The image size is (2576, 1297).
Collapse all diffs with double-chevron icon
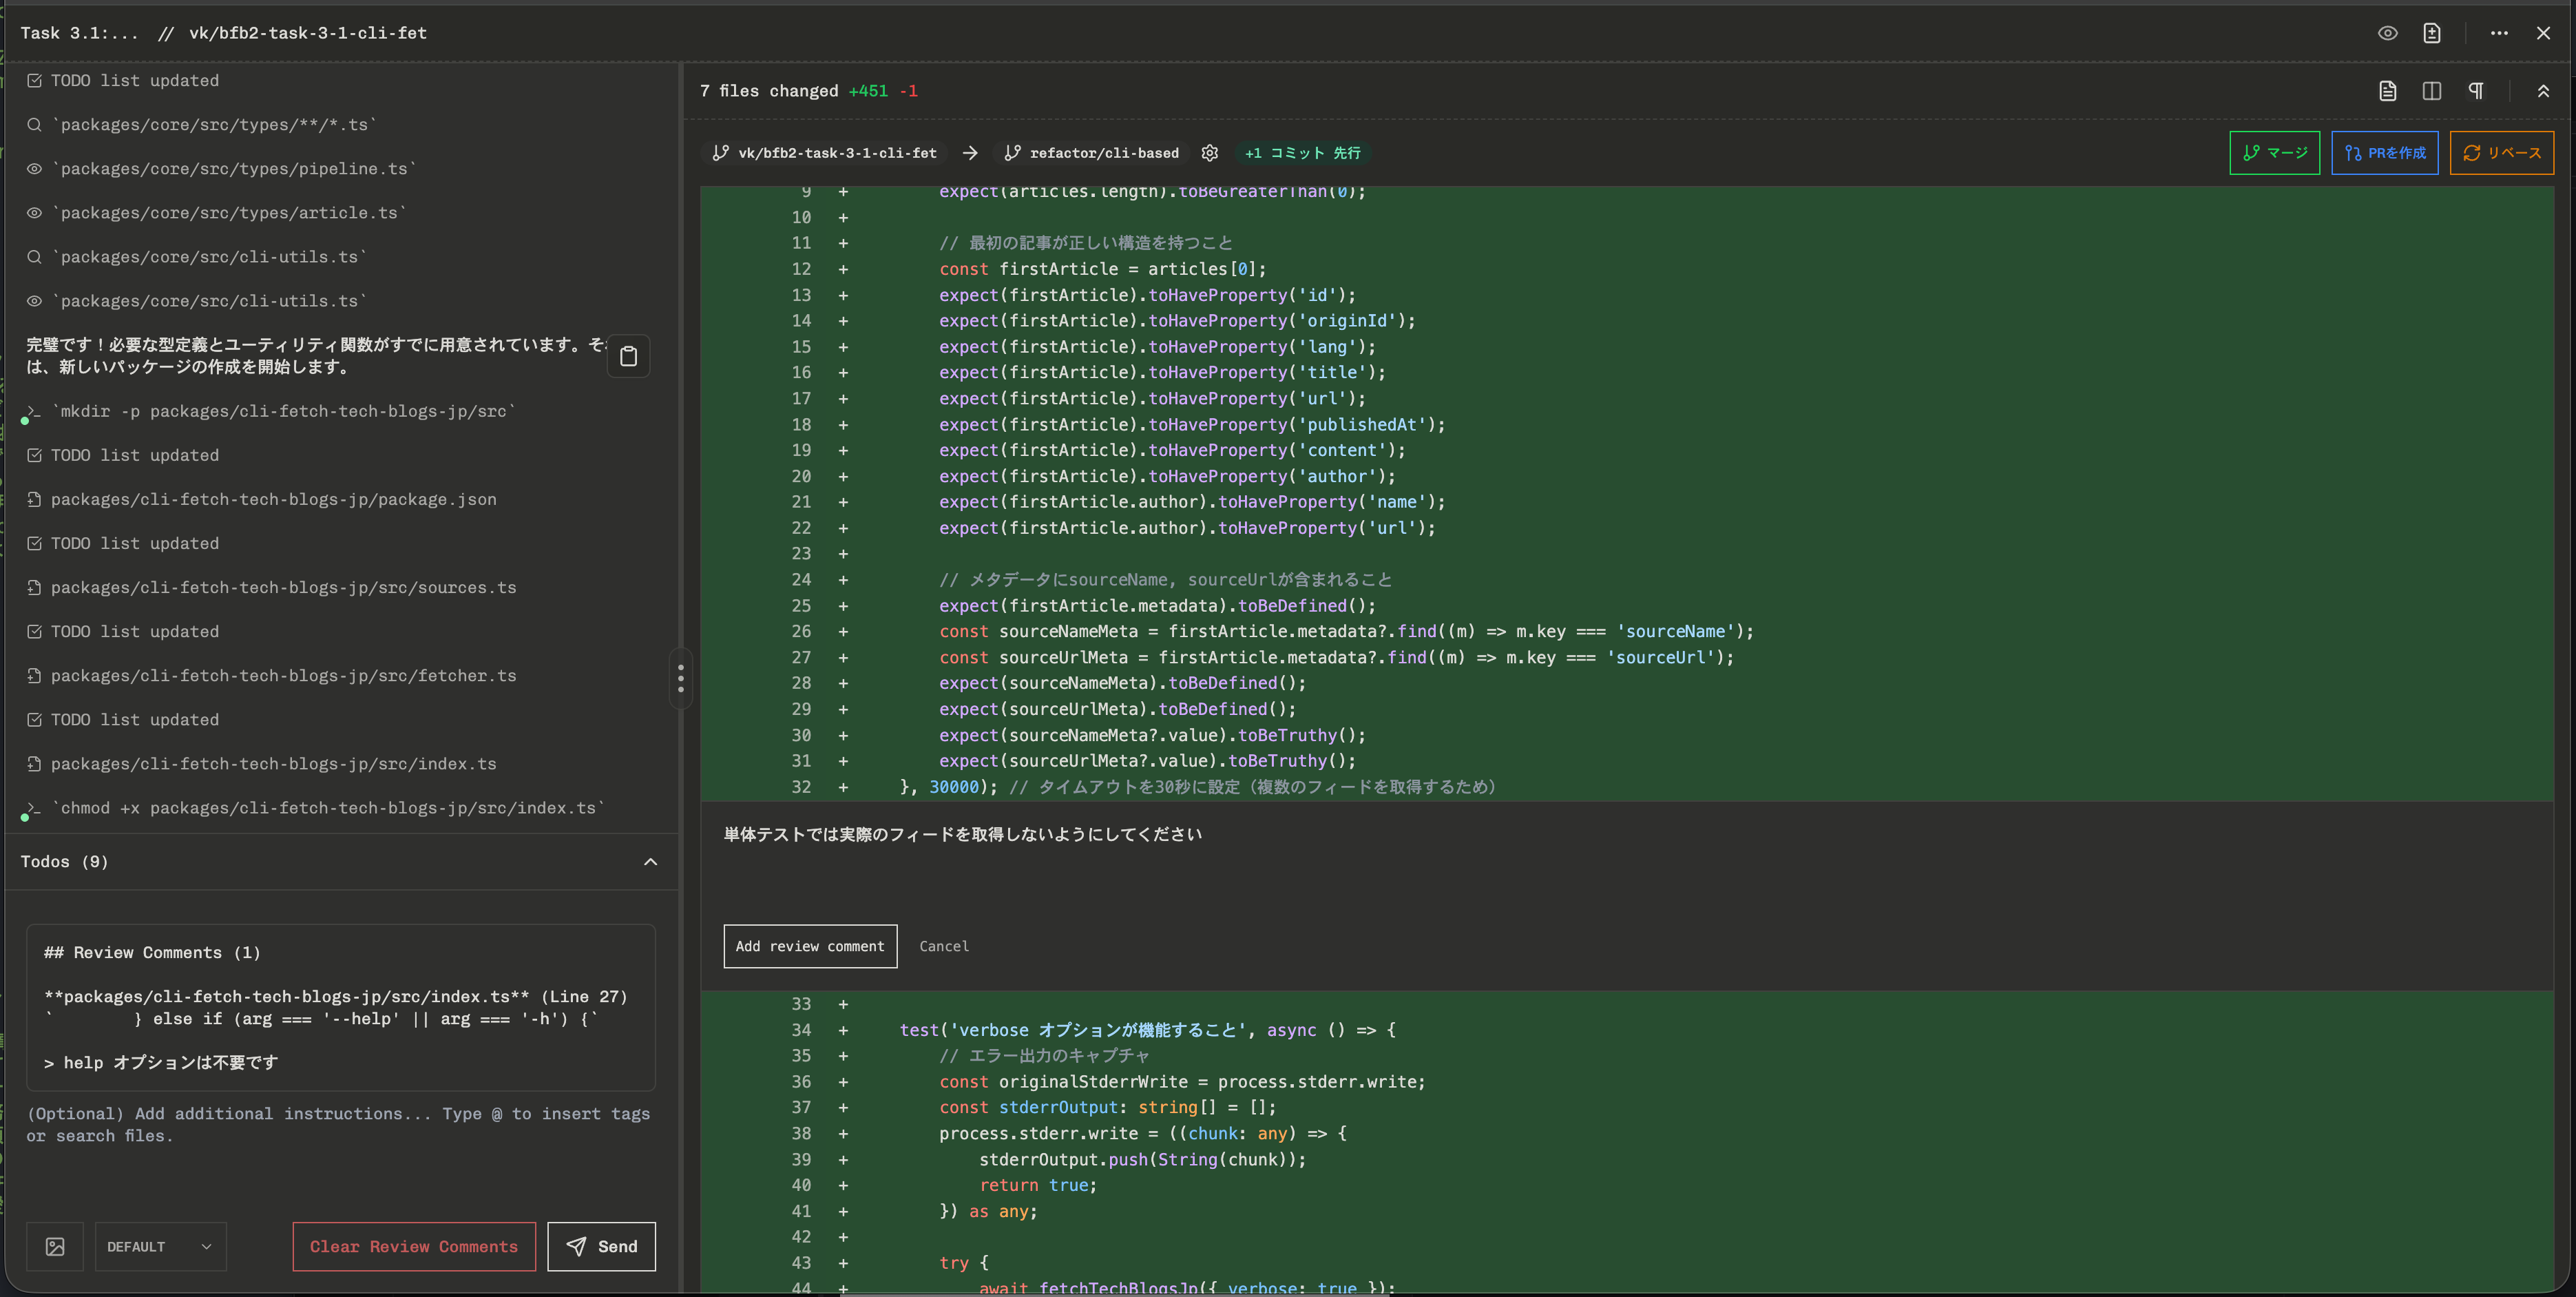(x=2543, y=91)
